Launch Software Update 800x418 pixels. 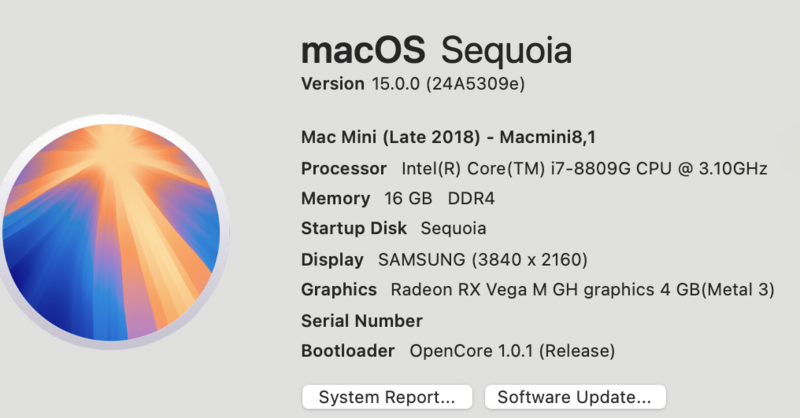[574, 397]
